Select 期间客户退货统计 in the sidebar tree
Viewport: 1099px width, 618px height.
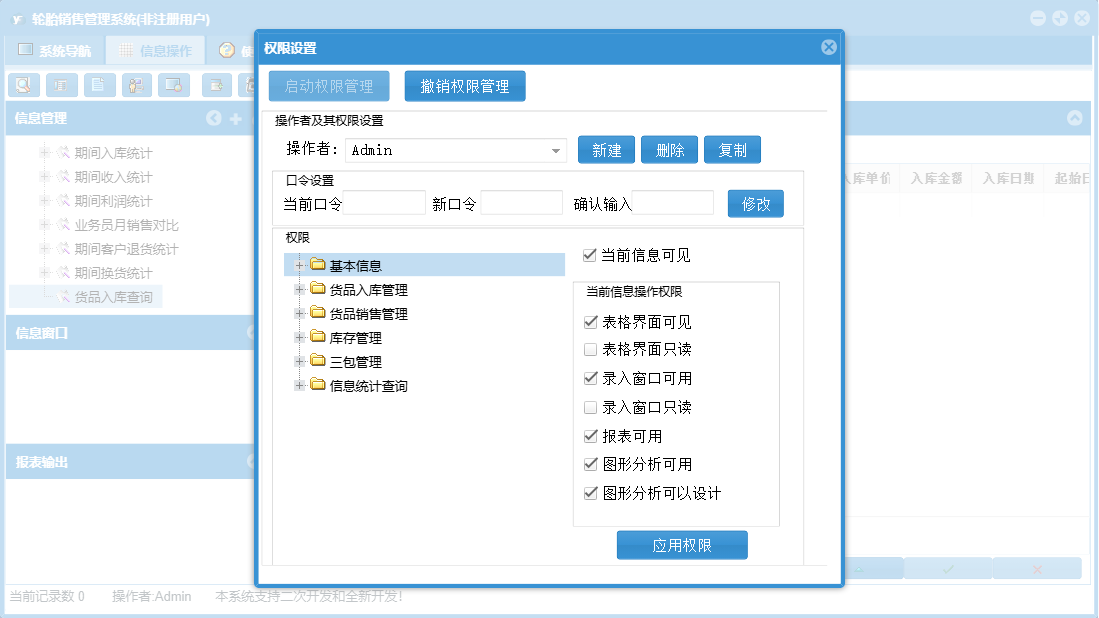tap(126, 249)
